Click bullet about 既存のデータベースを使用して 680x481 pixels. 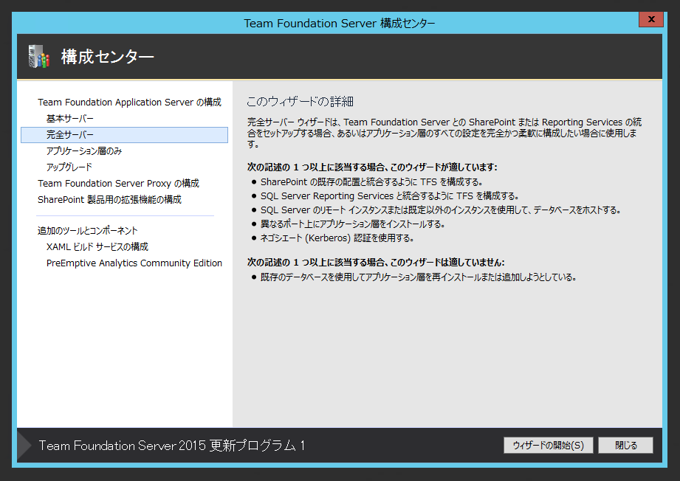[x=418, y=277]
